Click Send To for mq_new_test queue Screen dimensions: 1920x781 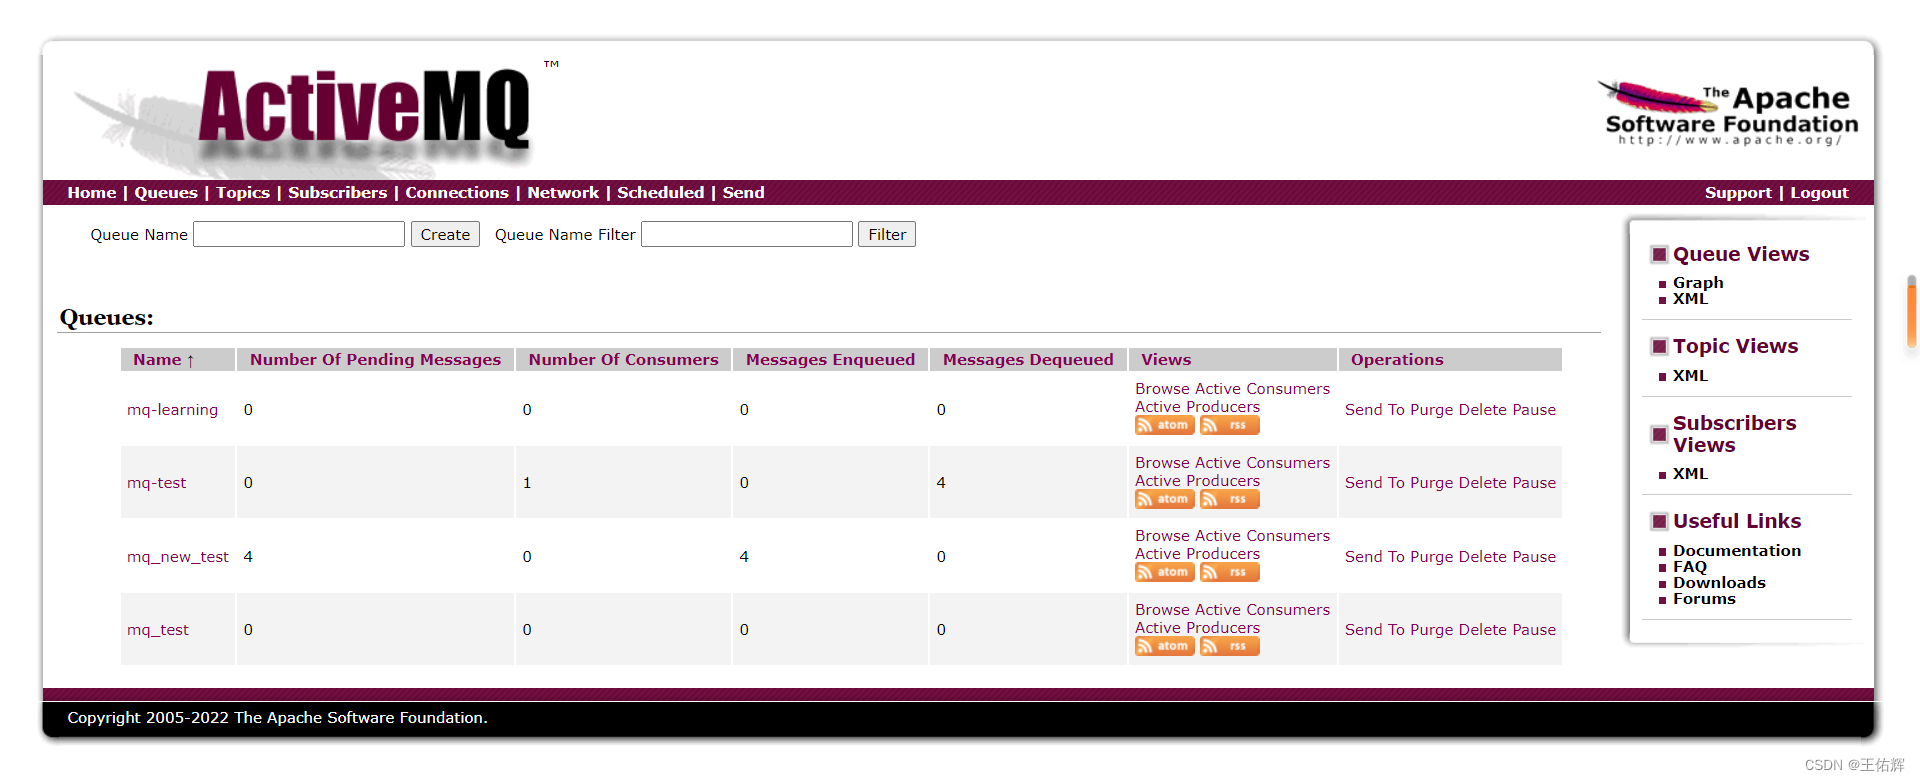click(x=1375, y=557)
